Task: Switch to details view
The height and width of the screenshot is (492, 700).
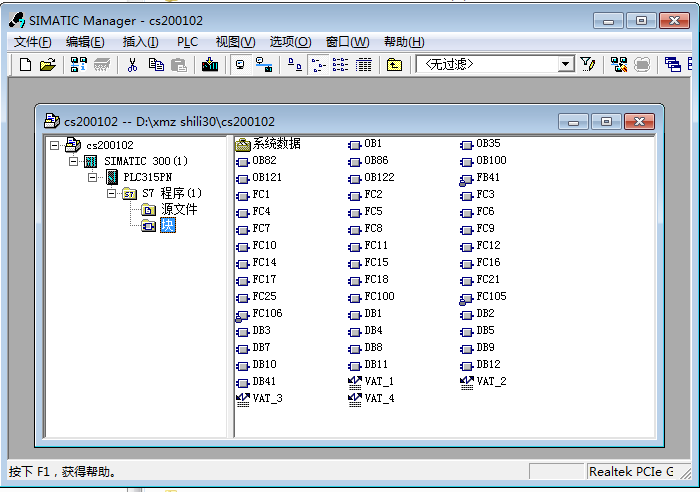Action: click(x=363, y=65)
